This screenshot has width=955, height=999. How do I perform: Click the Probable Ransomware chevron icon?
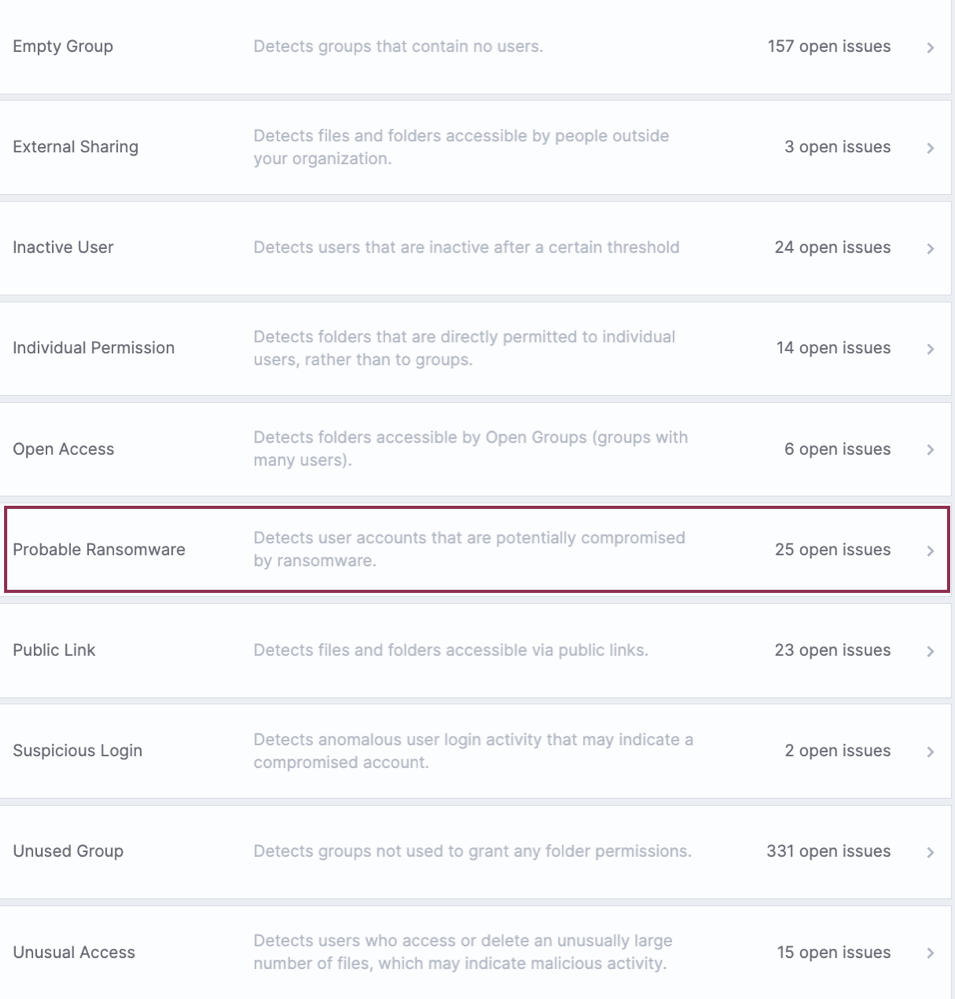[930, 549]
